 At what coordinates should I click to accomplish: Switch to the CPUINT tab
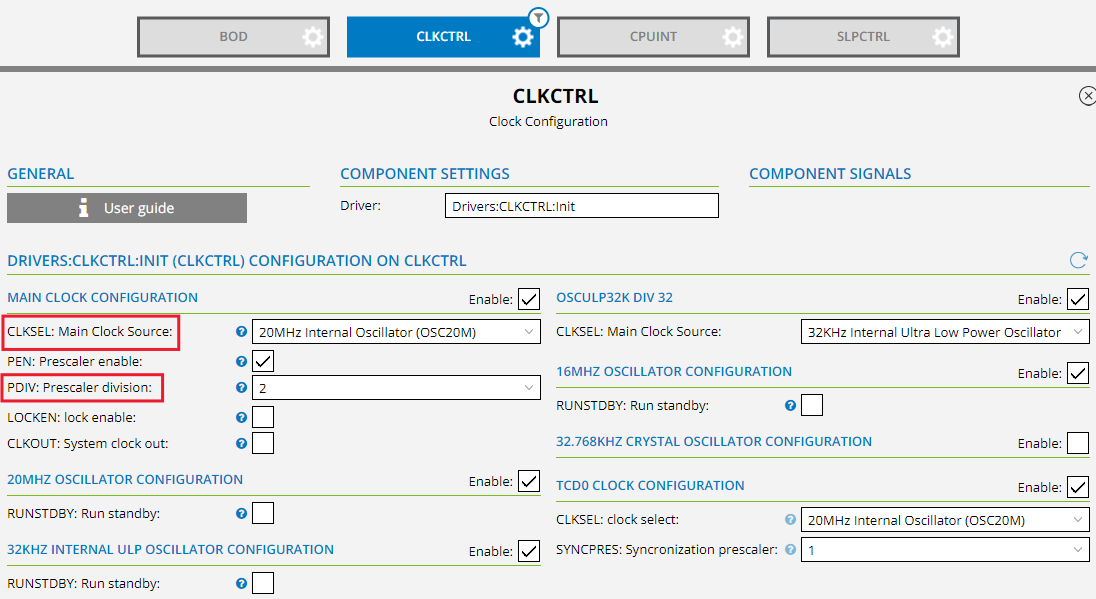(653, 36)
